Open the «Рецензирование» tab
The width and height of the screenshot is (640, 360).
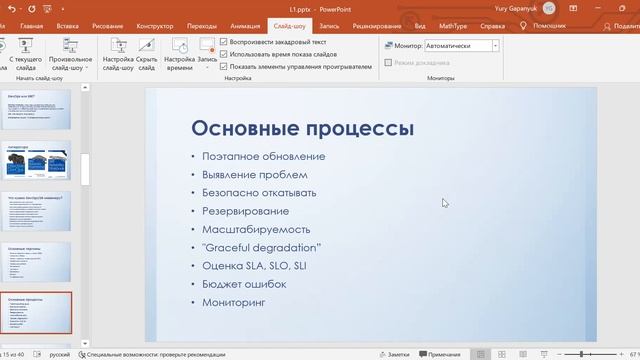tap(377, 26)
